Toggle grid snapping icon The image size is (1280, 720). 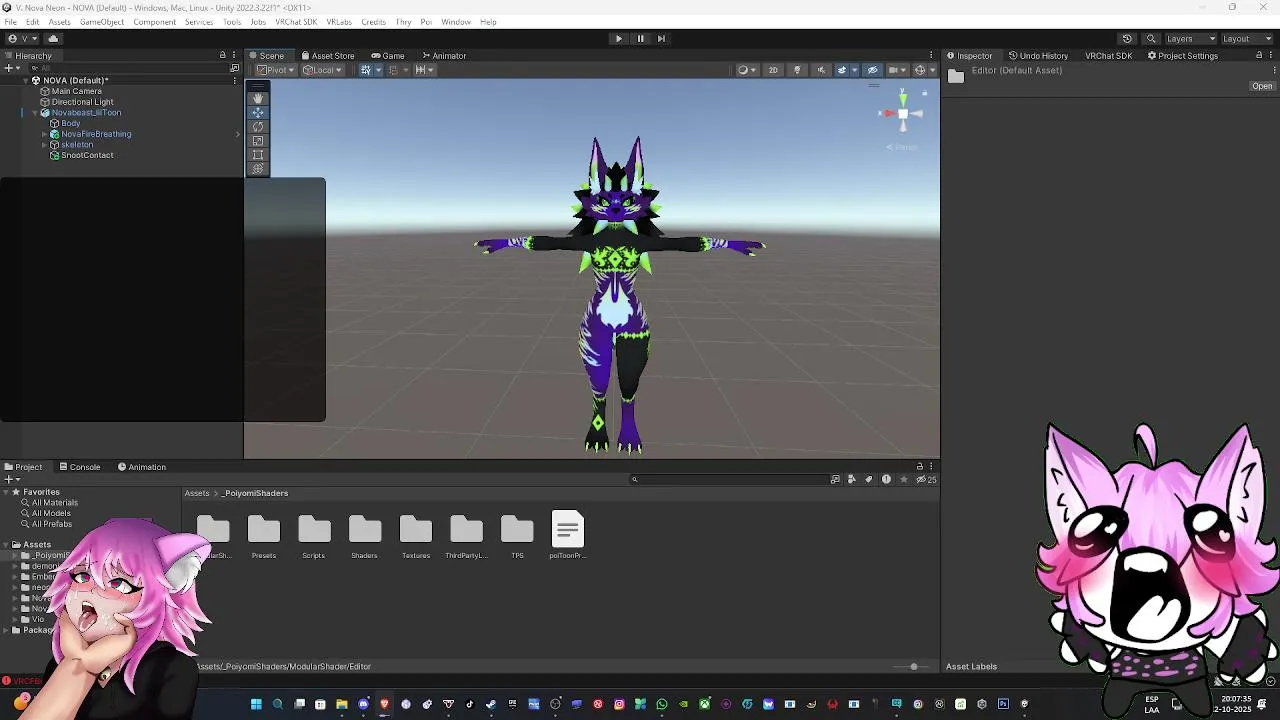tap(393, 70)
